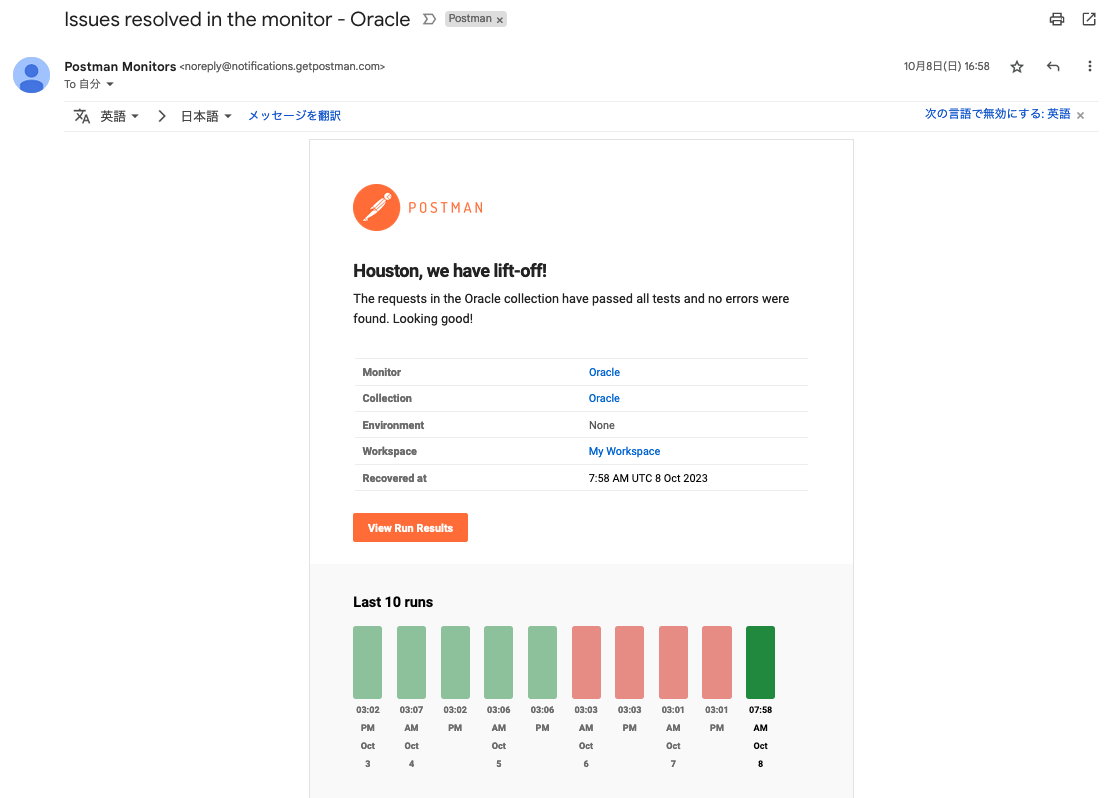Open the My Workspace link
The width and height of the screenshot is (1111, 798).
click(624, 451)
